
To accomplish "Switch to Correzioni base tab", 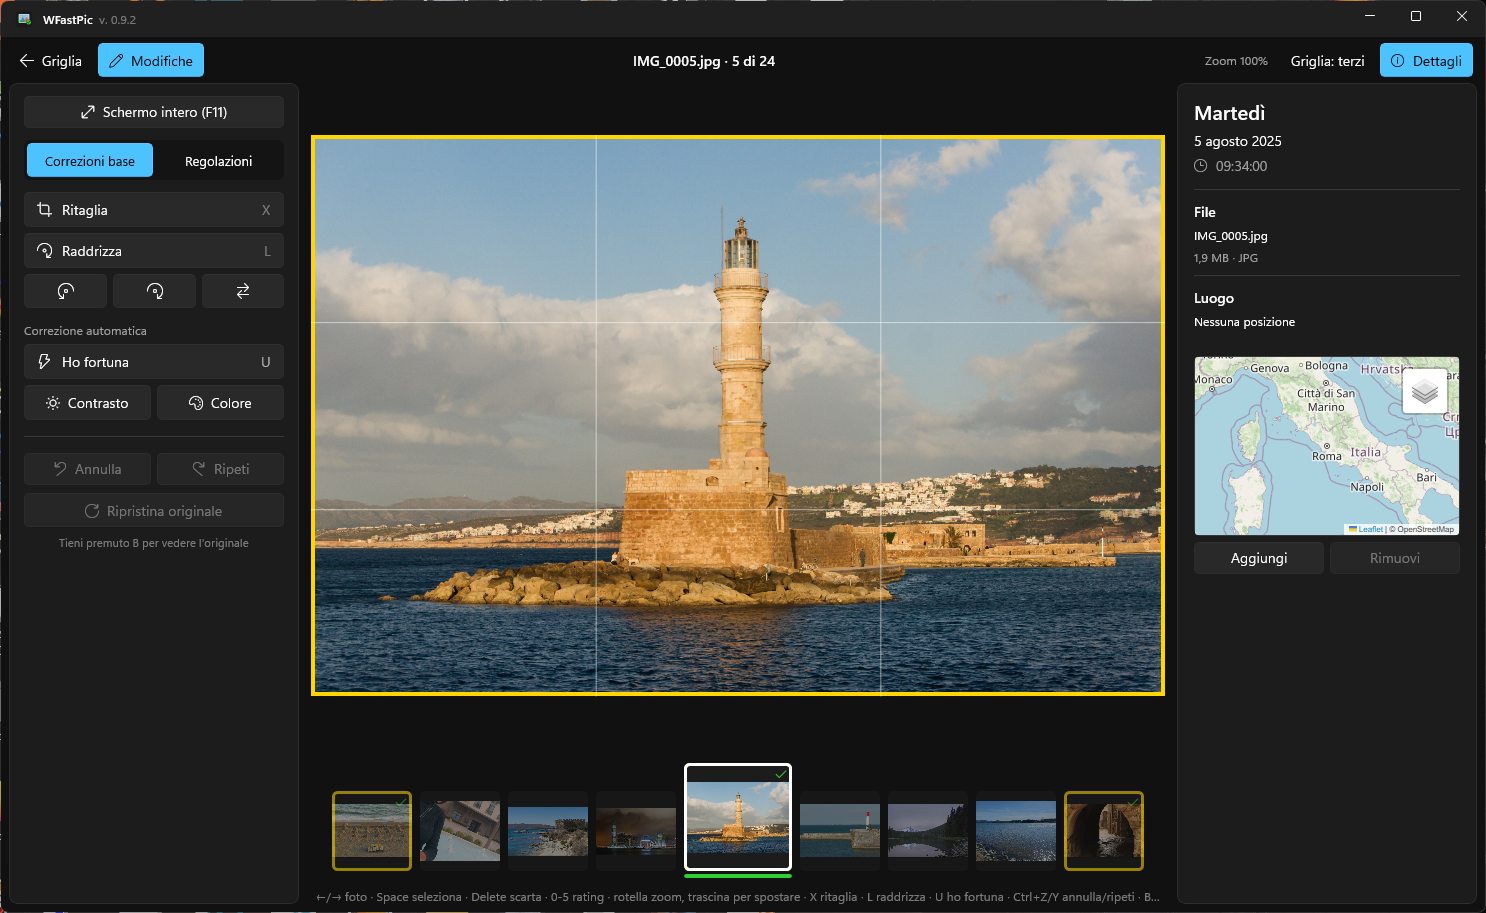I will click(90, 161).
